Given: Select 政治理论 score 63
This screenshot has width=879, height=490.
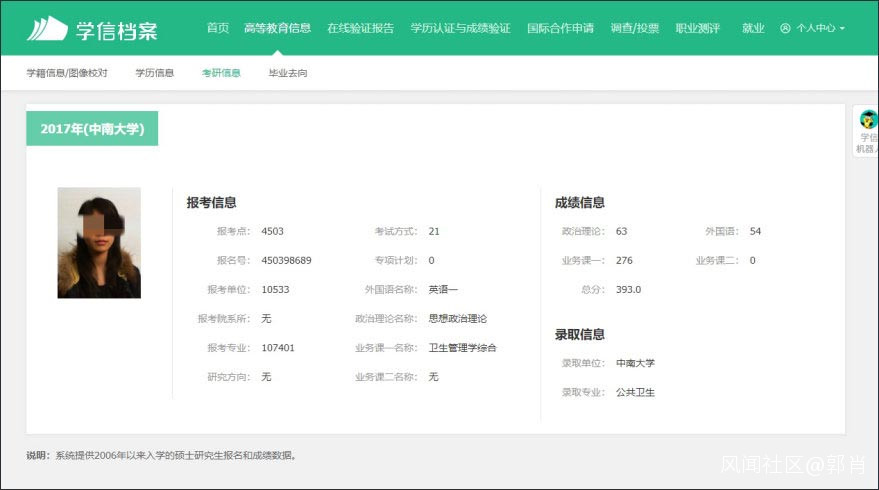Looking at the screenshot, I should 621,231.
